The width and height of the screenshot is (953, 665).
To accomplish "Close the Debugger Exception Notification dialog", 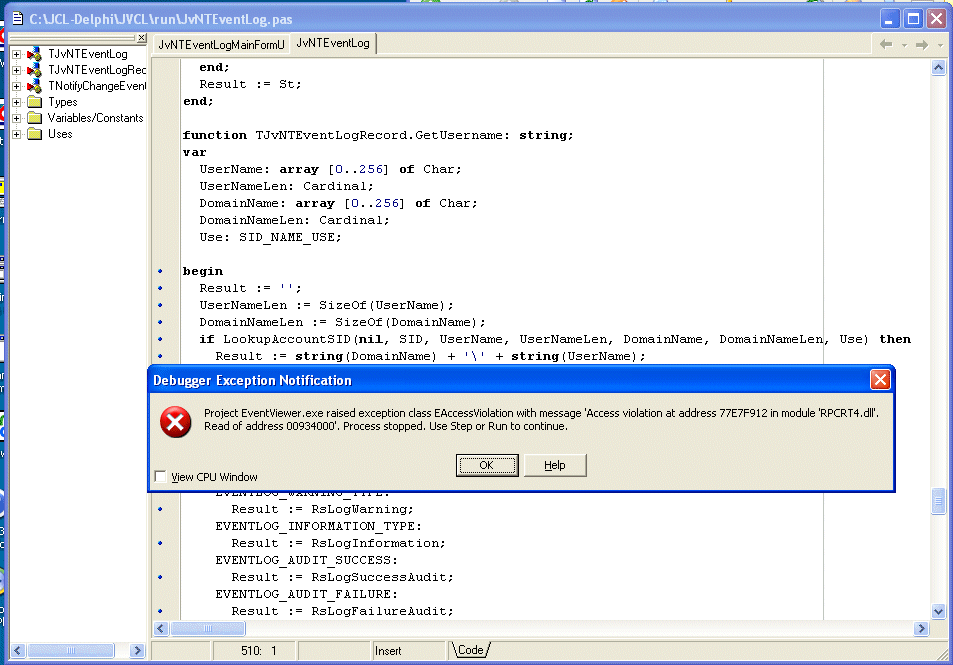I will pos(879,380).
